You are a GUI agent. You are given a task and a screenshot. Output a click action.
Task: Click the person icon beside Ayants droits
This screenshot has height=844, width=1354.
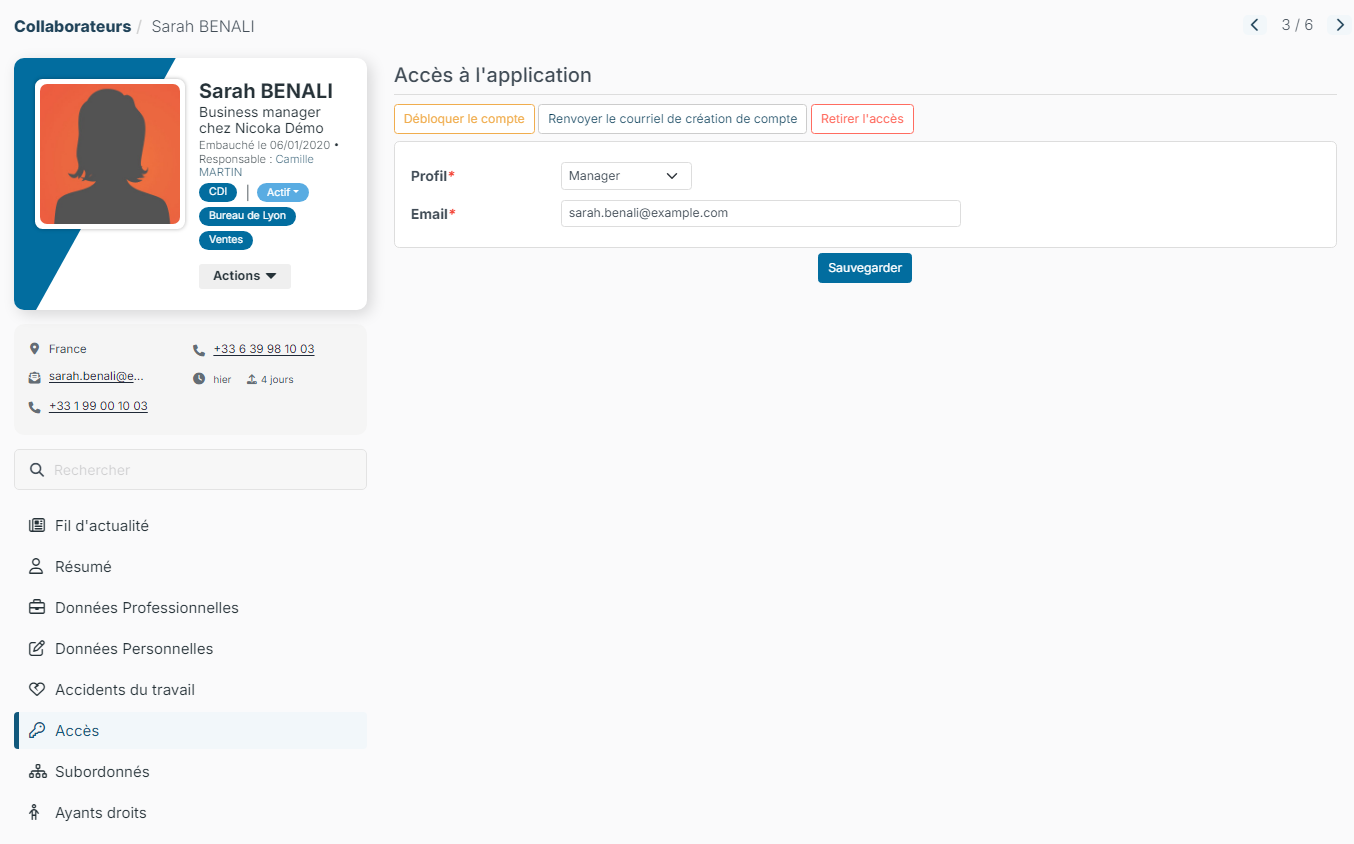(x=35, y=813)
